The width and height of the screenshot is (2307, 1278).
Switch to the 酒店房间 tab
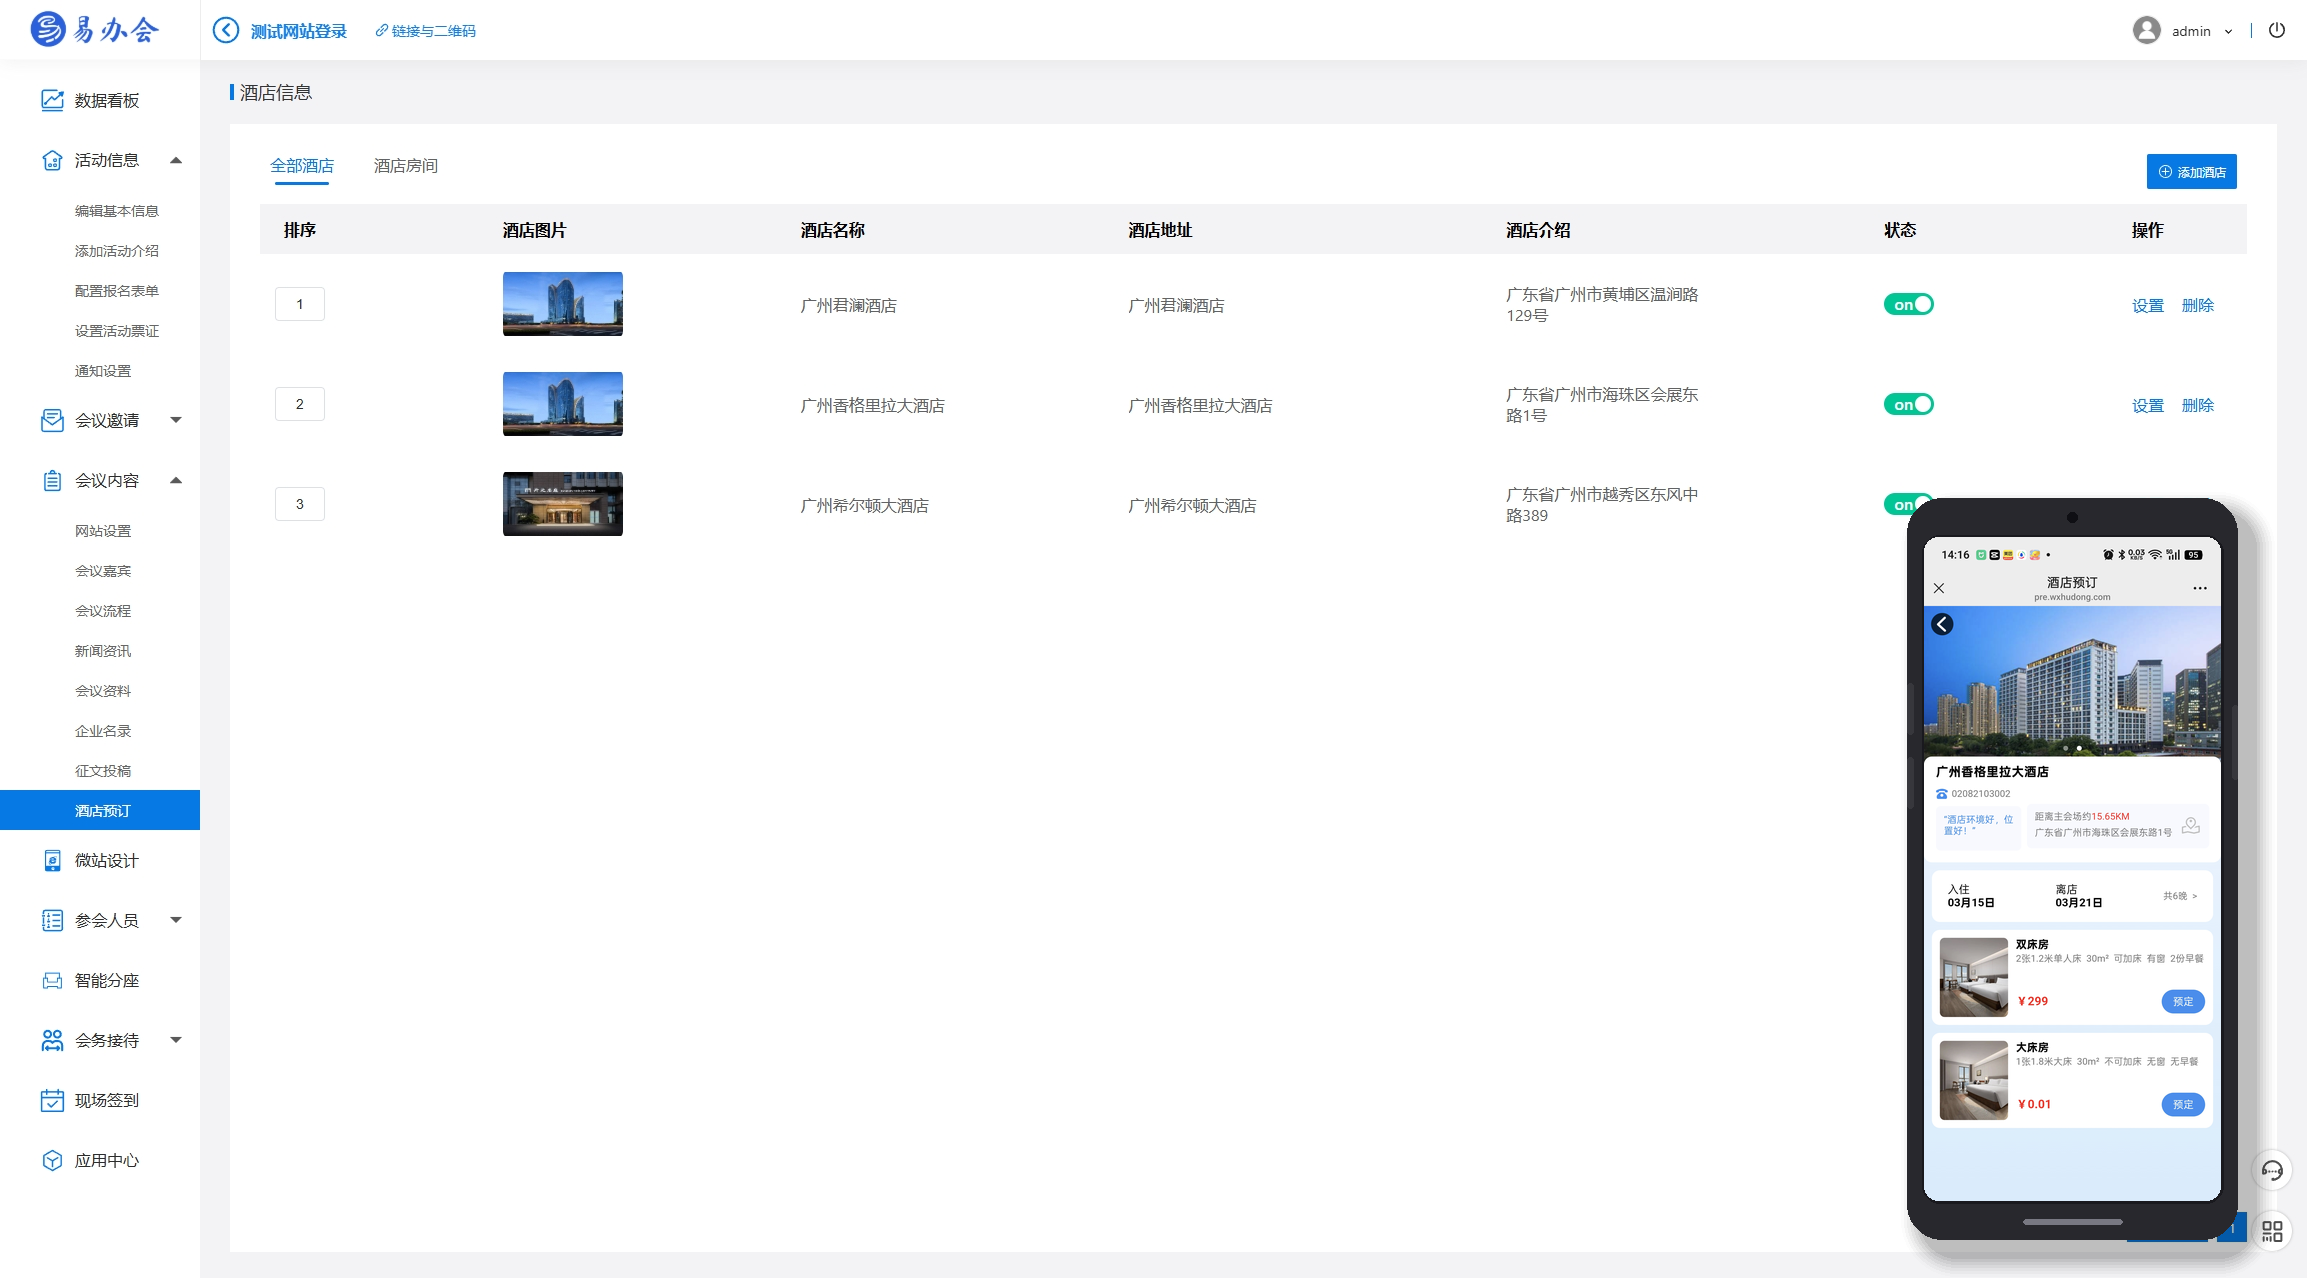(405, 166)
